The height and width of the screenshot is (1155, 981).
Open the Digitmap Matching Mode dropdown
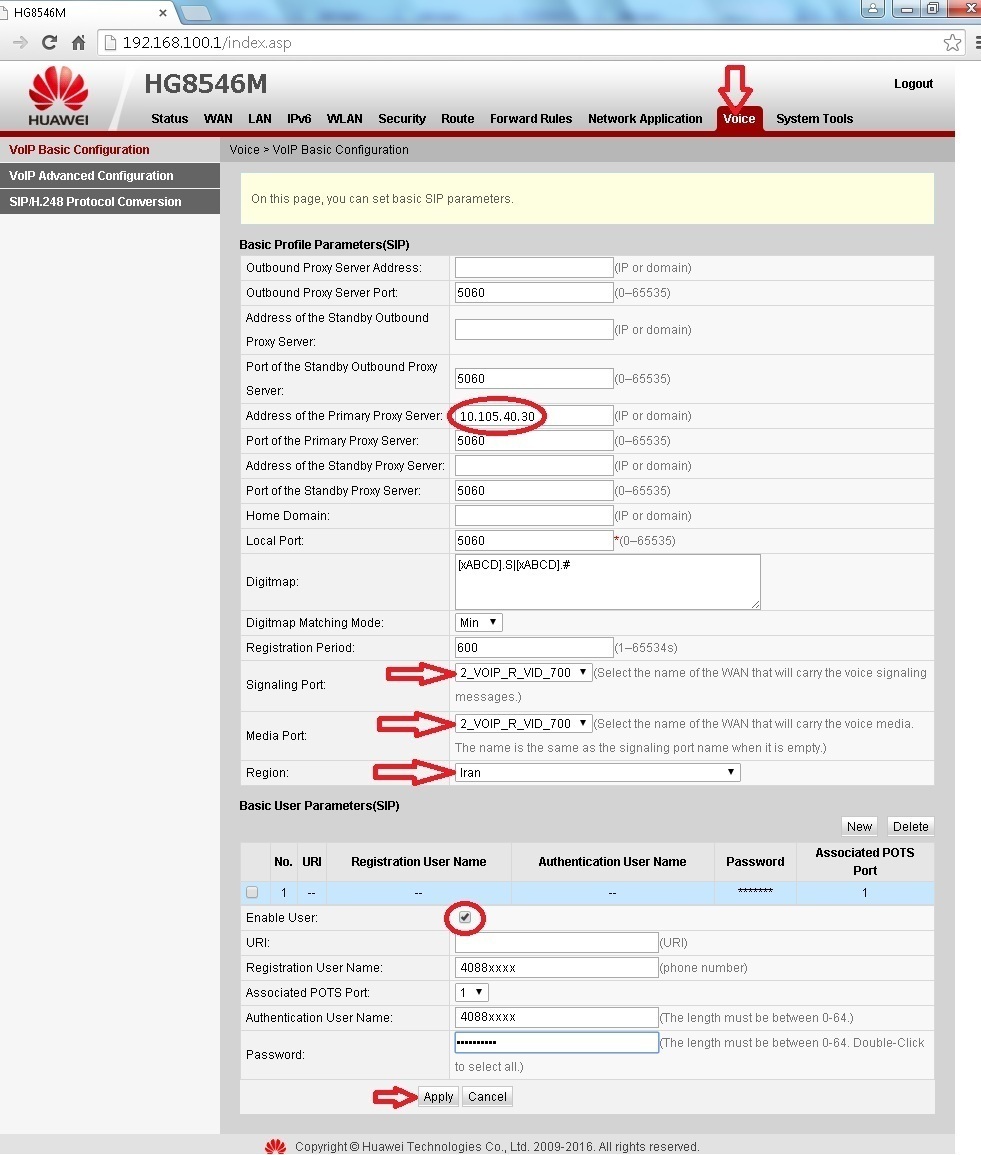(x=478, y=622)
